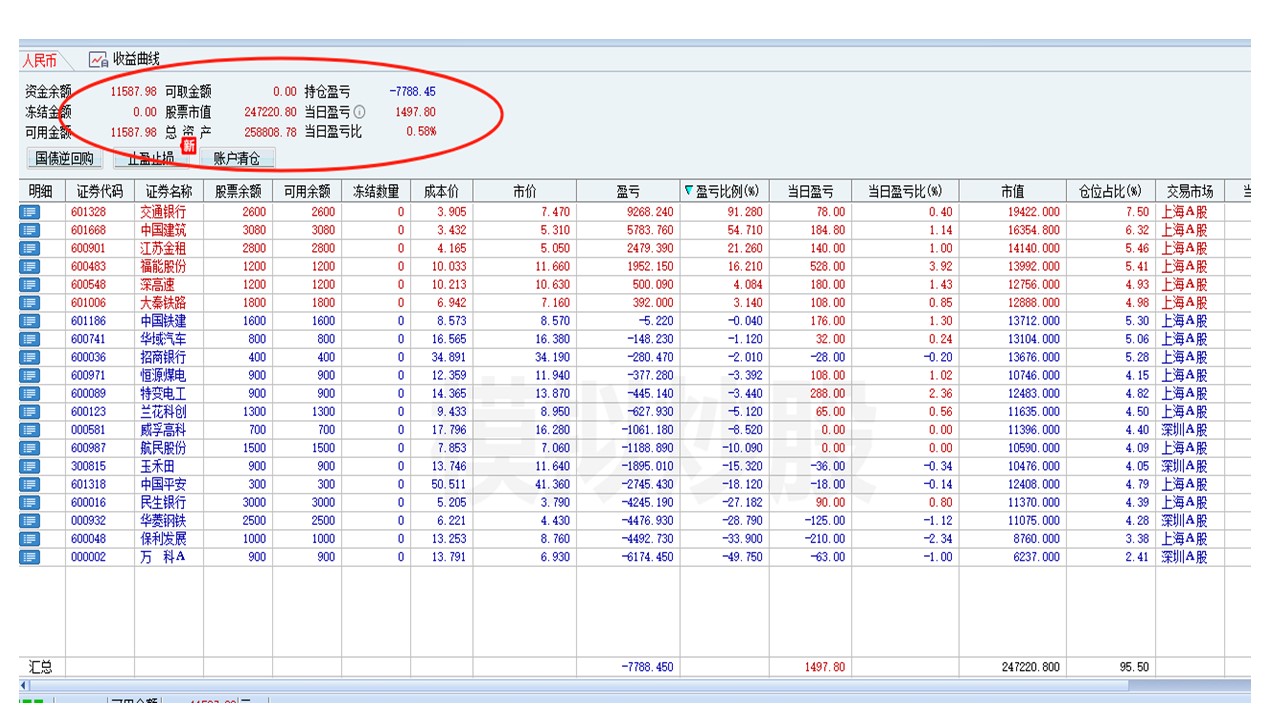Open the detail icon for 中国建筑 row
Viewport: 1280px width, 720px height.
point(29,230)
